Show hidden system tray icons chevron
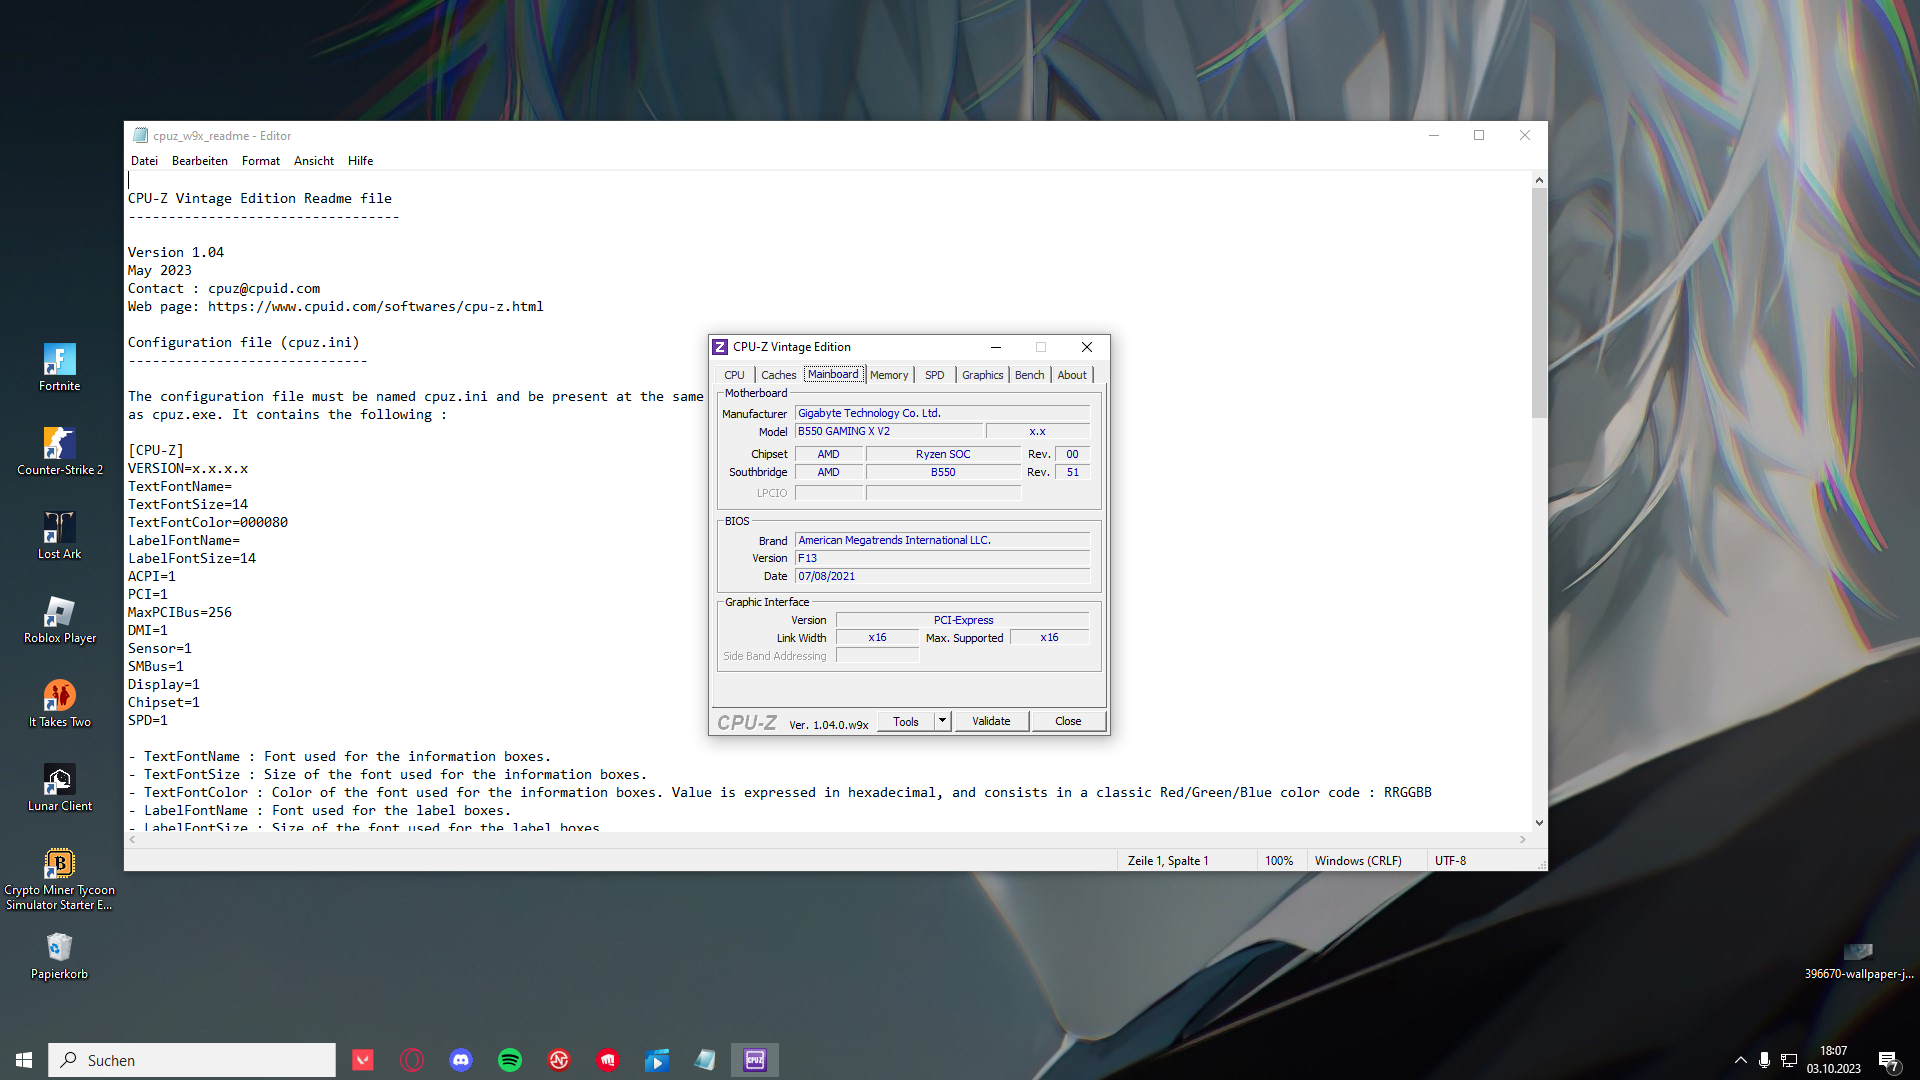 (1741, 1060)
